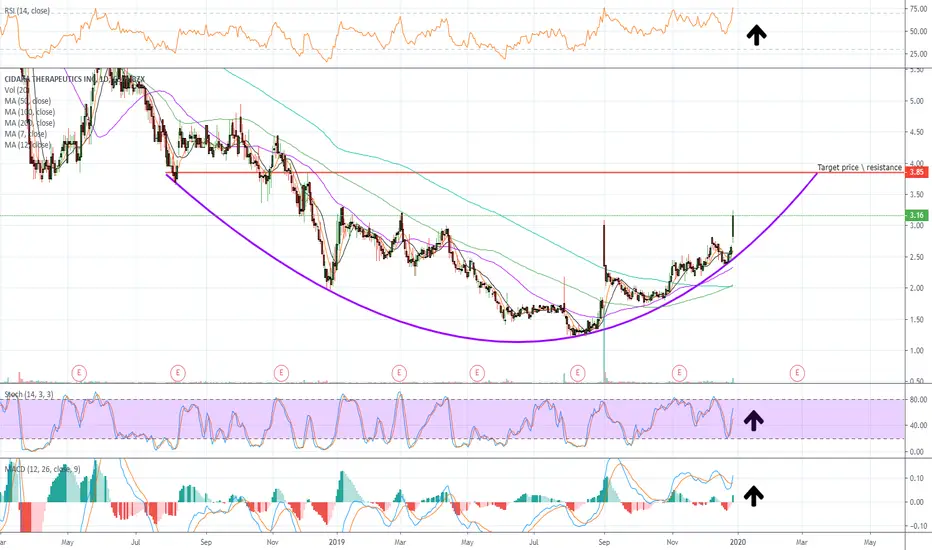Click the 25.00 level on RSI scale
Viewport: 932px width, 550px height.
pos(918,54)
